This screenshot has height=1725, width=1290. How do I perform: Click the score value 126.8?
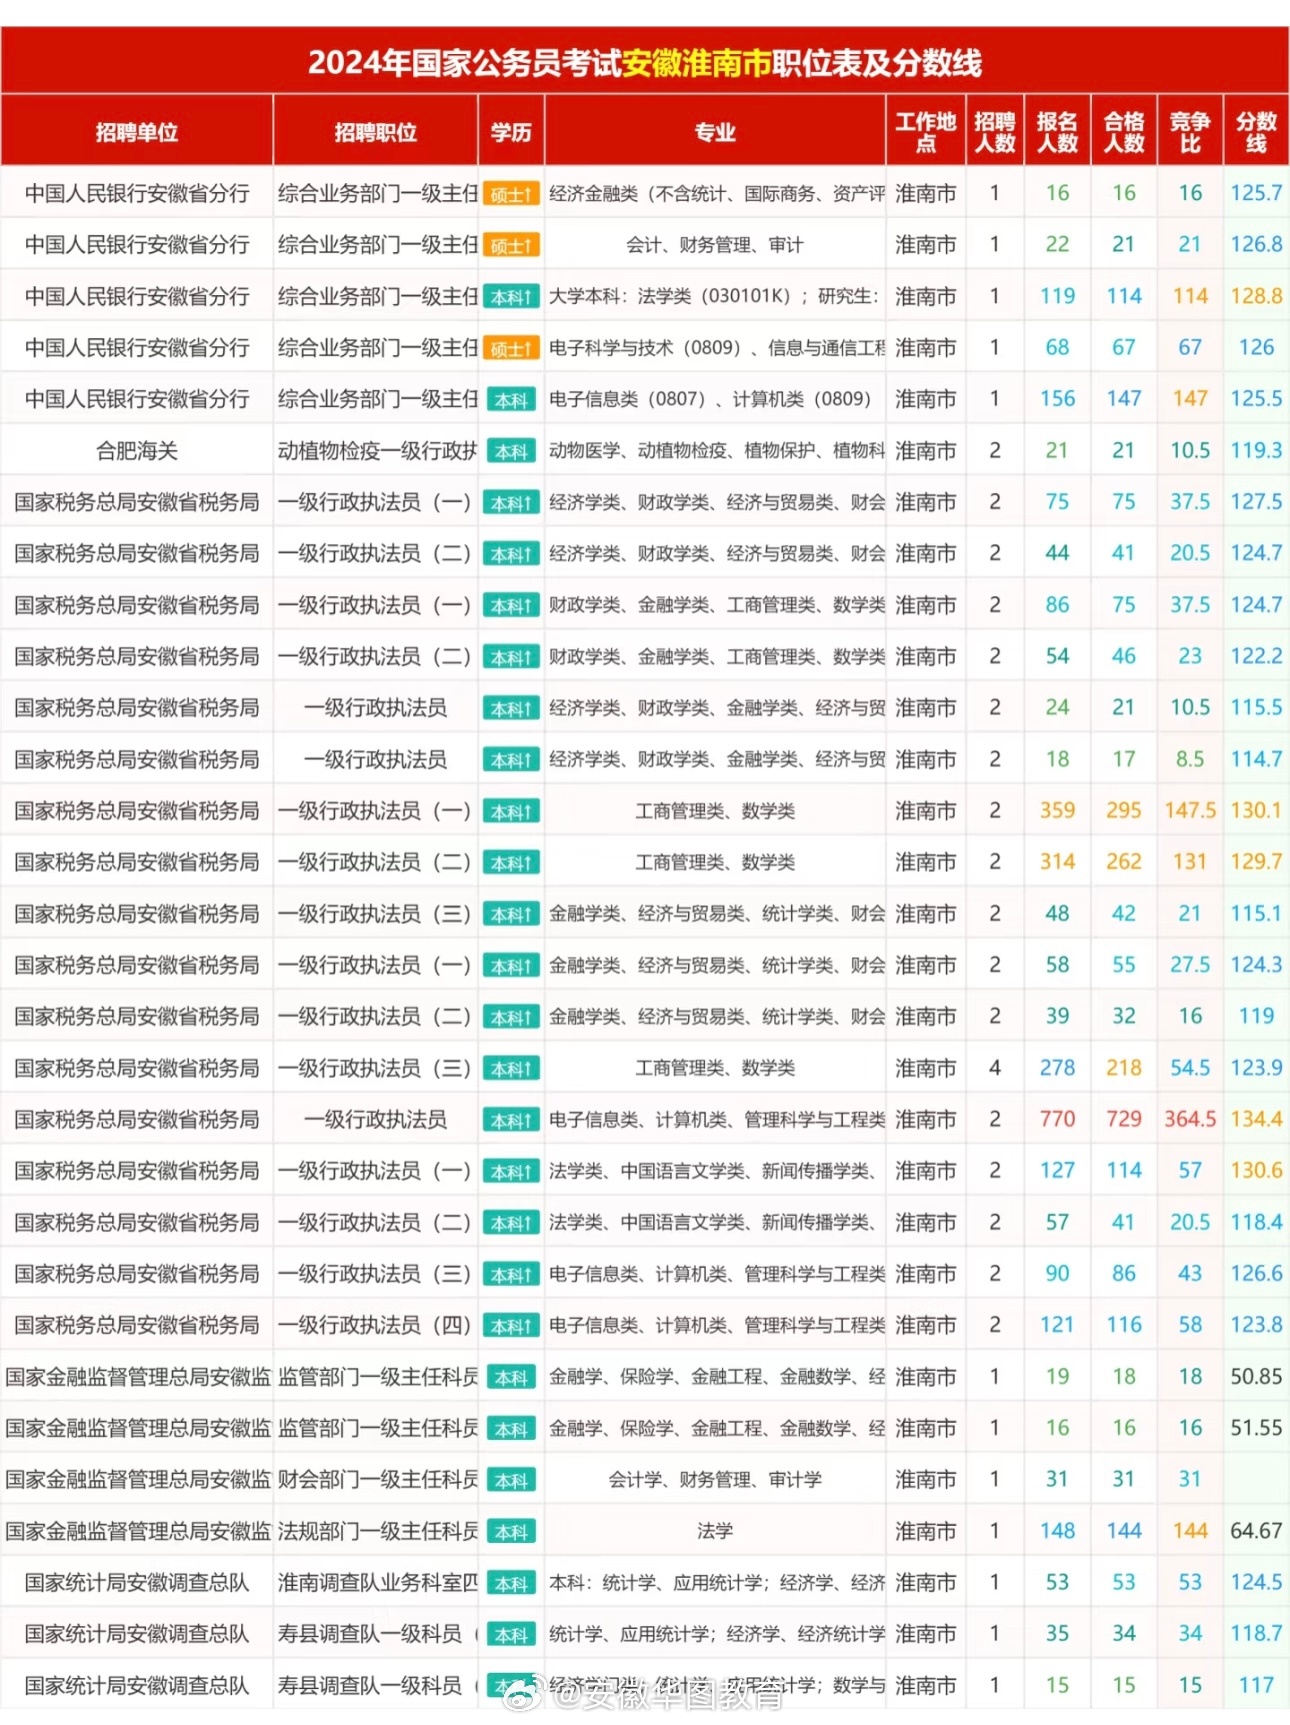1256,244
